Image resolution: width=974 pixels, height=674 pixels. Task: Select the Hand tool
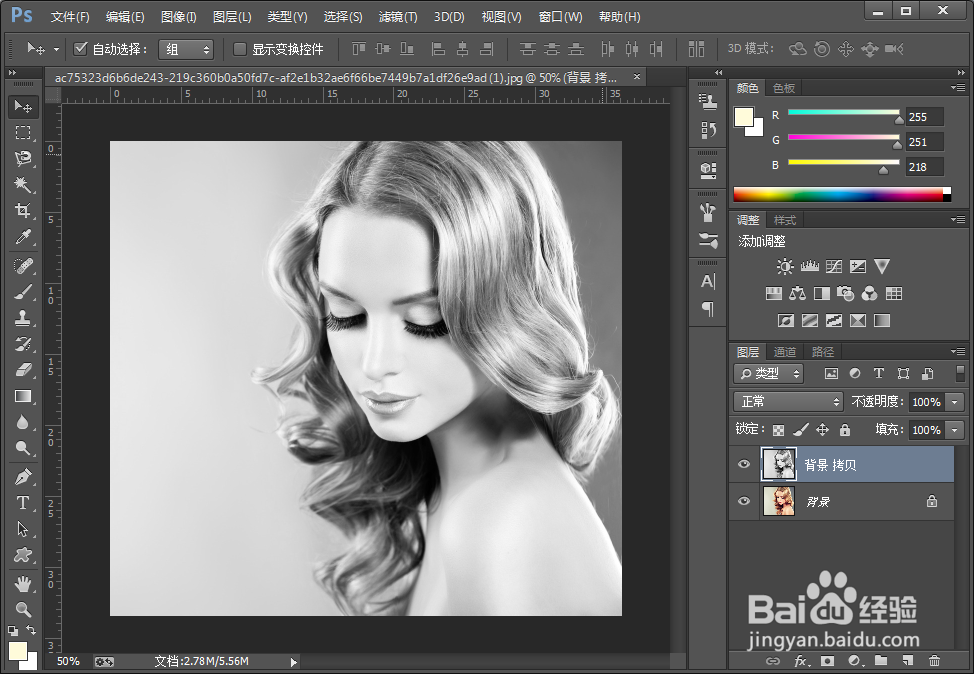coord(23,584)
